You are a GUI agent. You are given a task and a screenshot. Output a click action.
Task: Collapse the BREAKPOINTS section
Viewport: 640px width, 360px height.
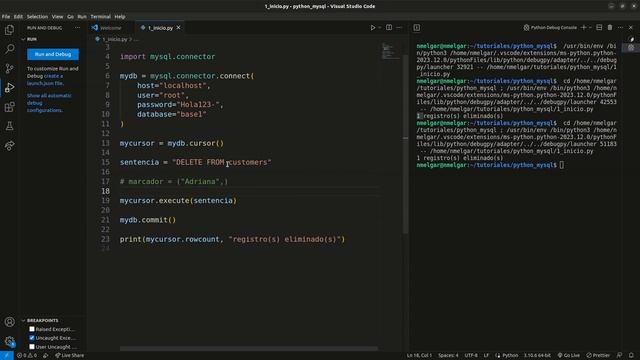23,320
